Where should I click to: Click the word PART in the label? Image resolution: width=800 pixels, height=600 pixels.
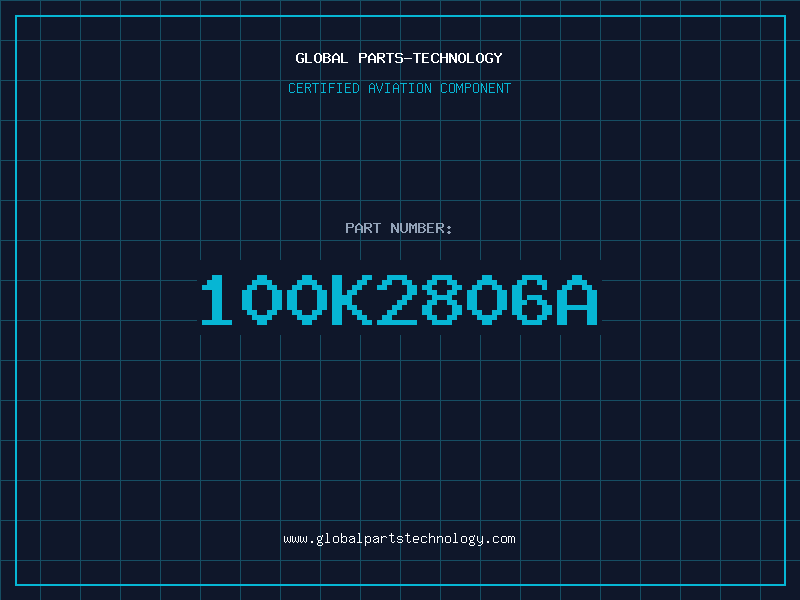[363, 228]
